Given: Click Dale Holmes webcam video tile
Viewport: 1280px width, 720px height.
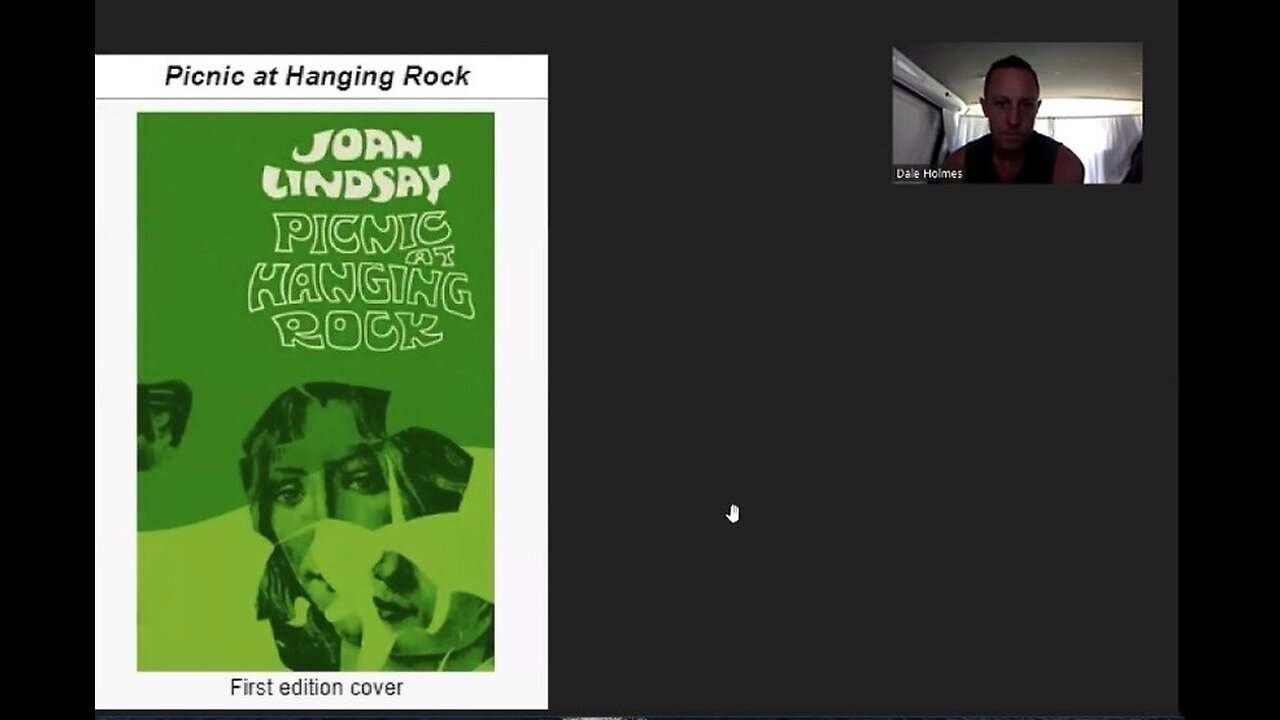Looking at the screenshot, I should click(x=1017, y=113).
